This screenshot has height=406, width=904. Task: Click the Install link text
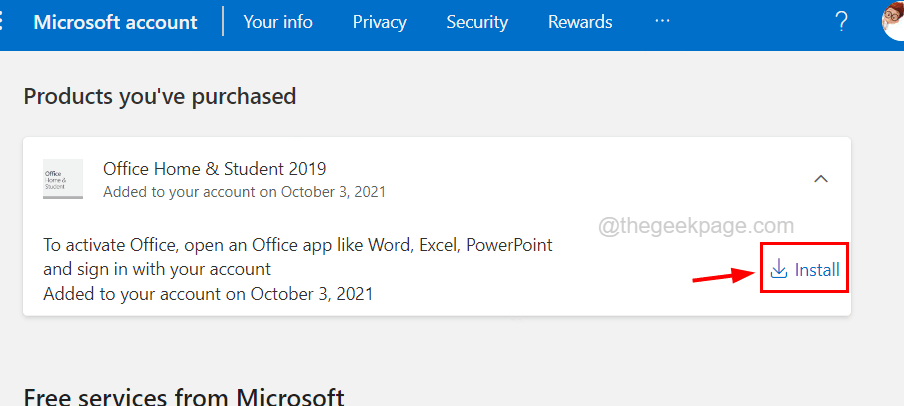click(x=817, y=270)
